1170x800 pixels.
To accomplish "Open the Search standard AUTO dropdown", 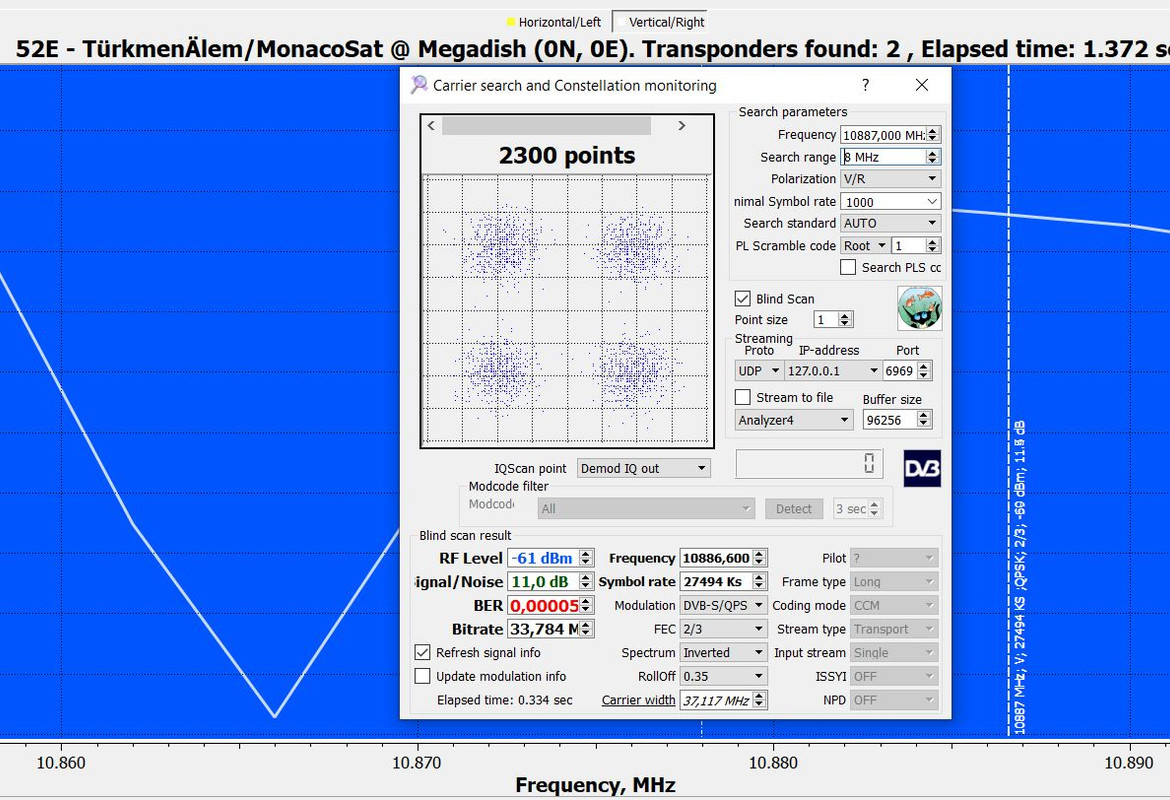I will tap(890, 223).
